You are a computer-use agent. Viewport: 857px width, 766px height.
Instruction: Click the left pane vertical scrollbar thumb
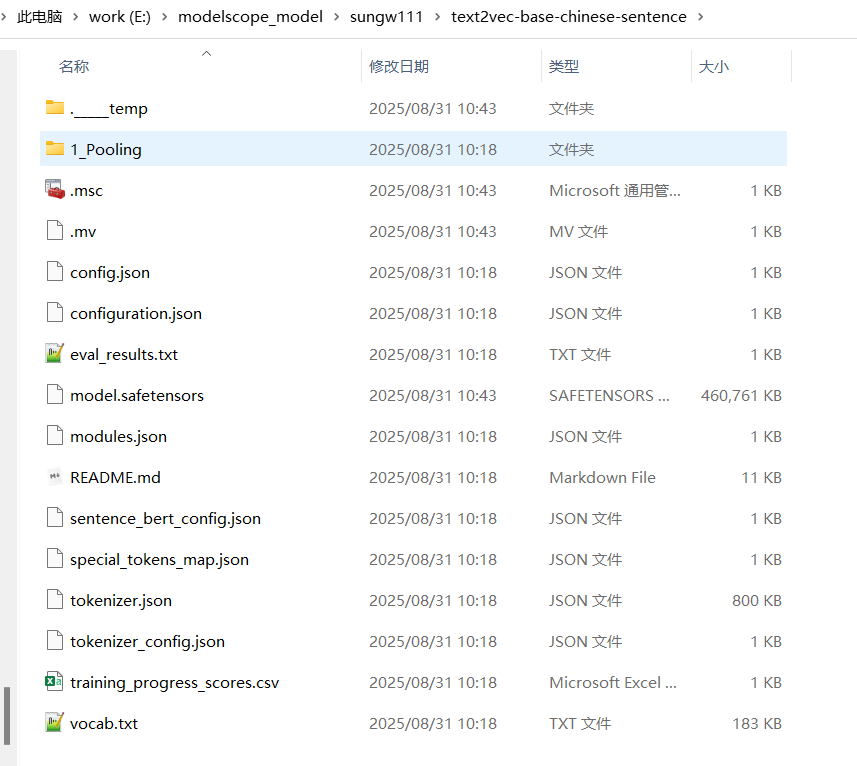point(7,716)
